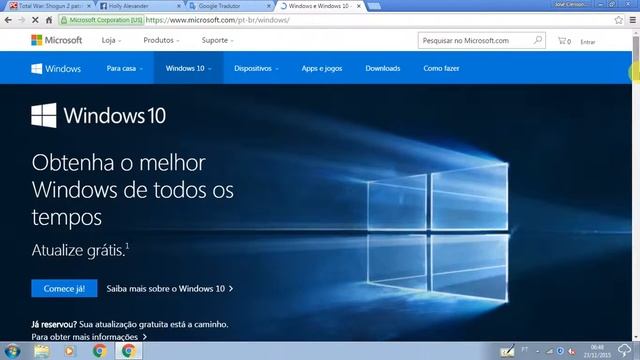The height and width of the screenshot is (360, 640).
Task: Click the browser forward arrow
Action: tap(22, 20)
